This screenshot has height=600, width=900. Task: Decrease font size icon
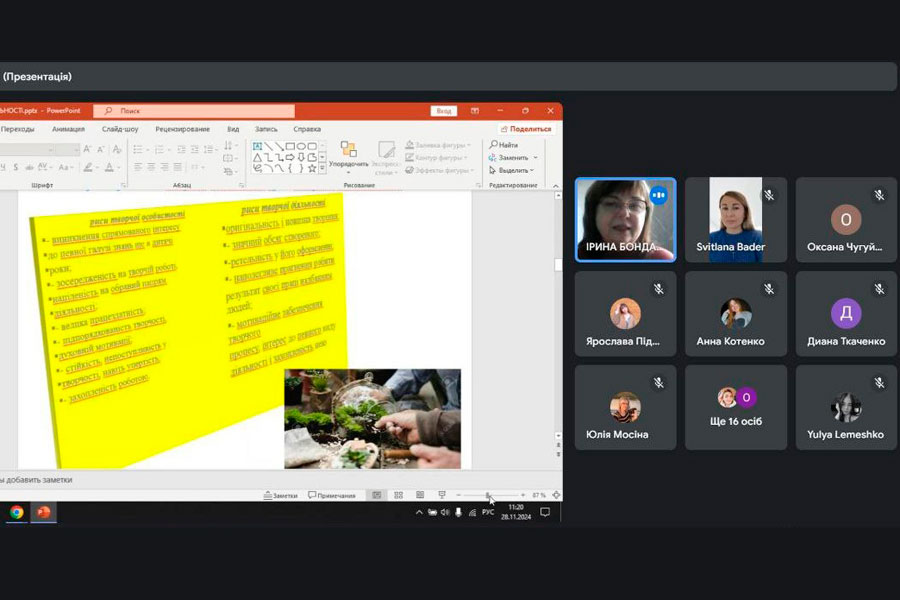coord(100,149)
